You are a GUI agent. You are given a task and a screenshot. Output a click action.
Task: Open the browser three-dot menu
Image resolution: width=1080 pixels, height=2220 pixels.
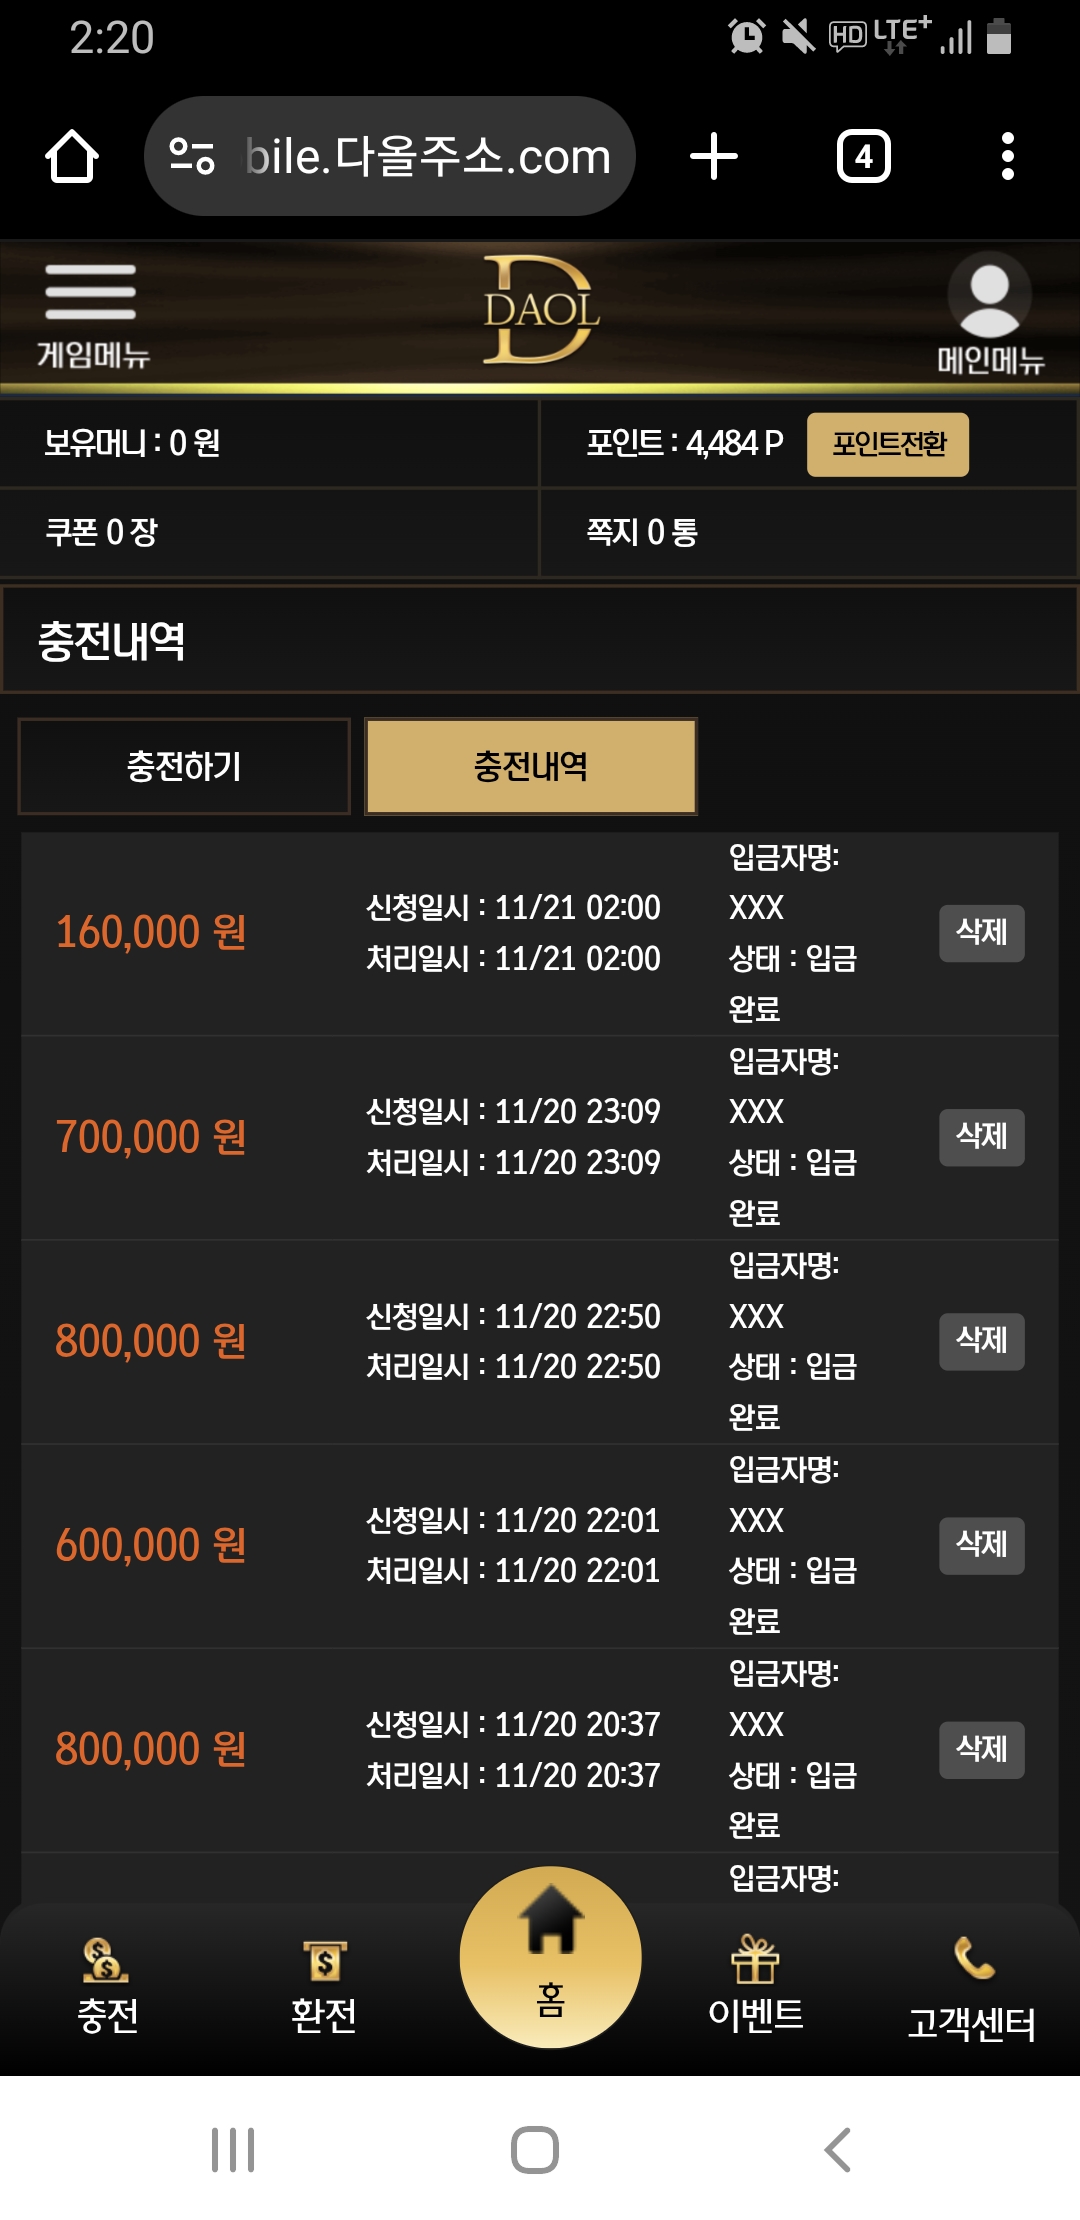[1007, 157]
